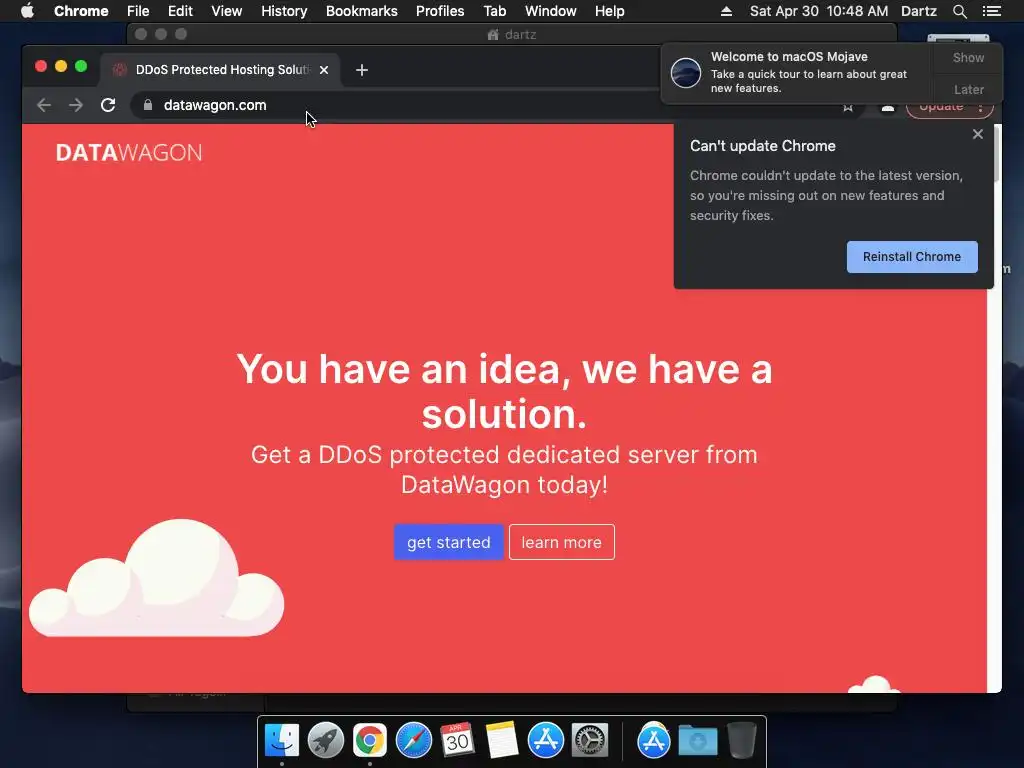The width and height of the screenshot is (1024, 768).
Task: Click the get started button
Action: point(449,542)
